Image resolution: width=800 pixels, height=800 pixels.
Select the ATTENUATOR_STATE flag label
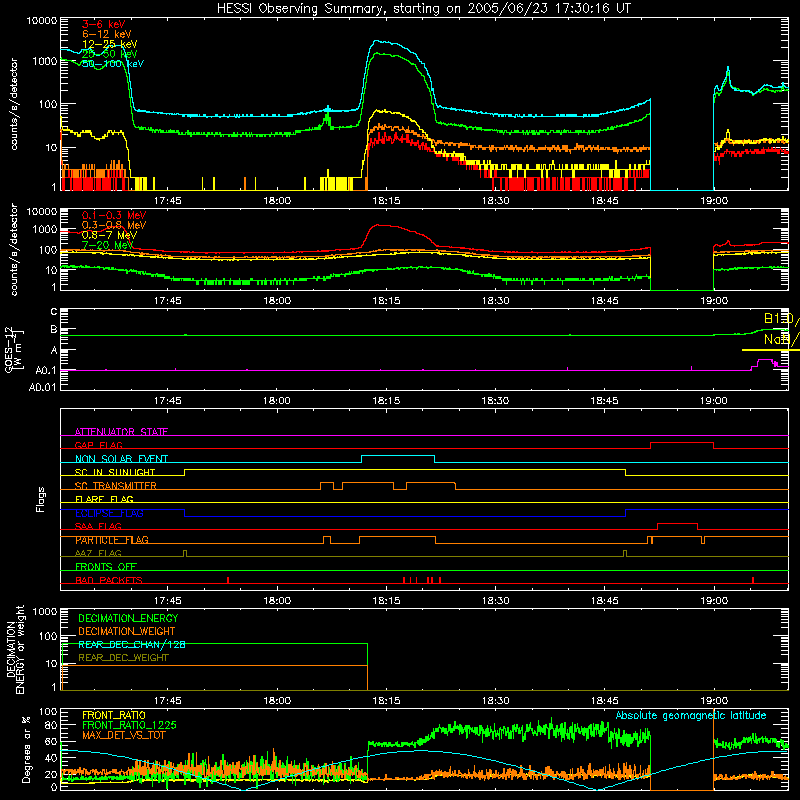tap(121, 432)
